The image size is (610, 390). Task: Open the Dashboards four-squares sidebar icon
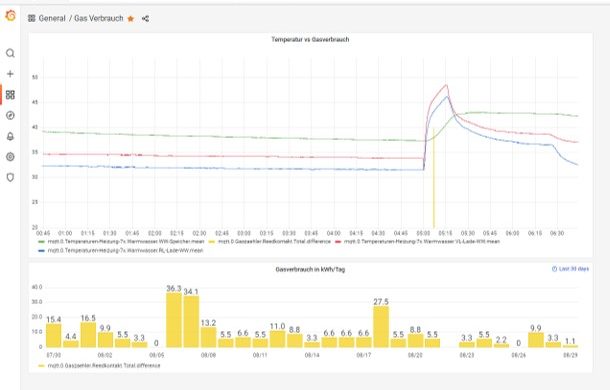(x=11, y=95)
